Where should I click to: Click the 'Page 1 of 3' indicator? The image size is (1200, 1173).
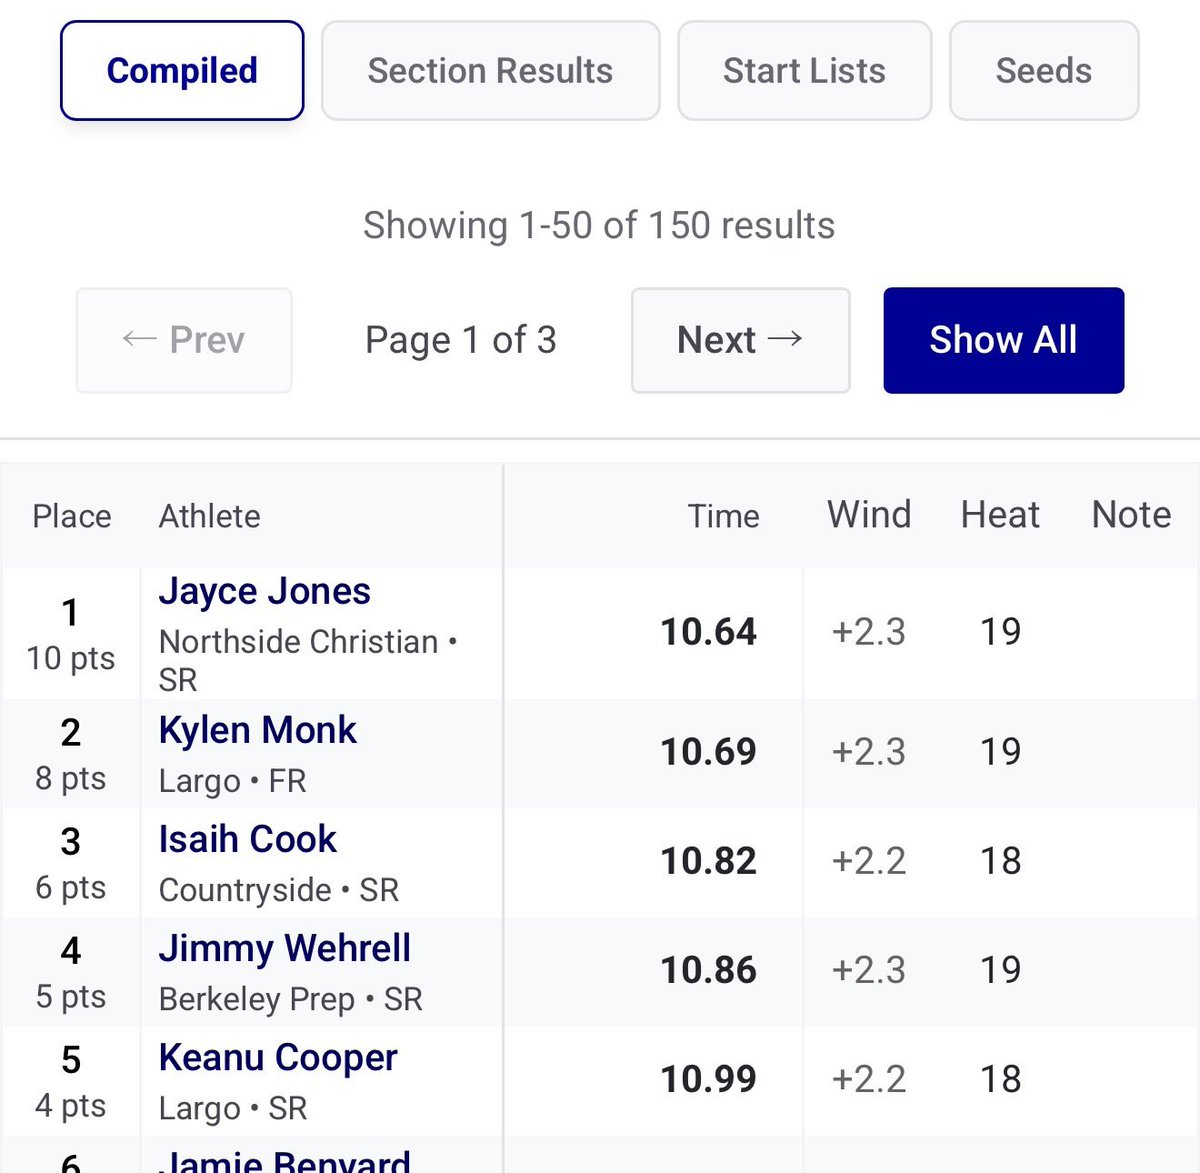coord(461,340)
